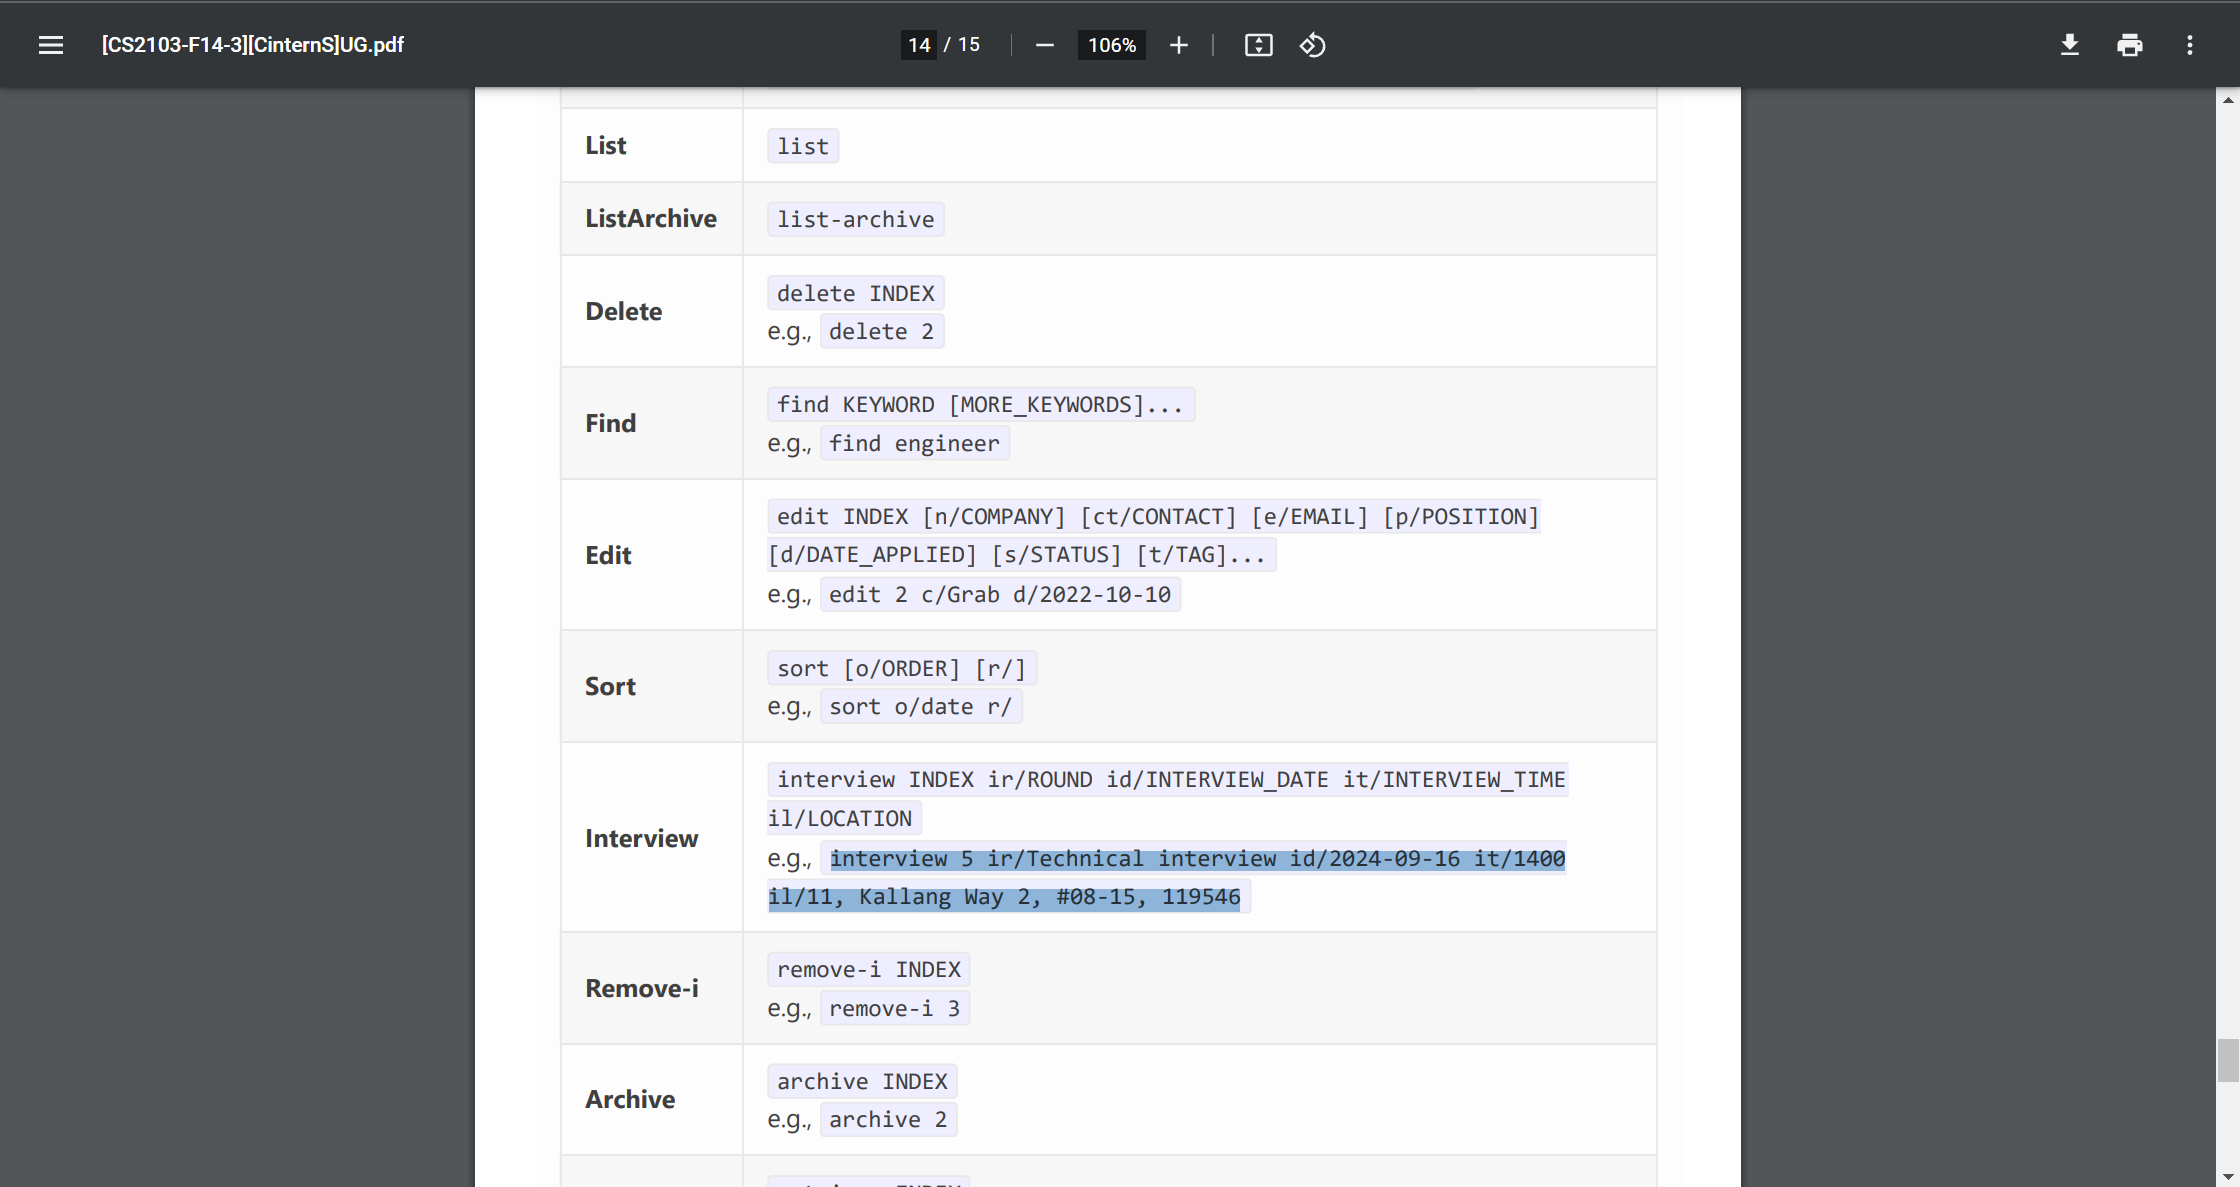Print the PDF document

[2129, 45]
